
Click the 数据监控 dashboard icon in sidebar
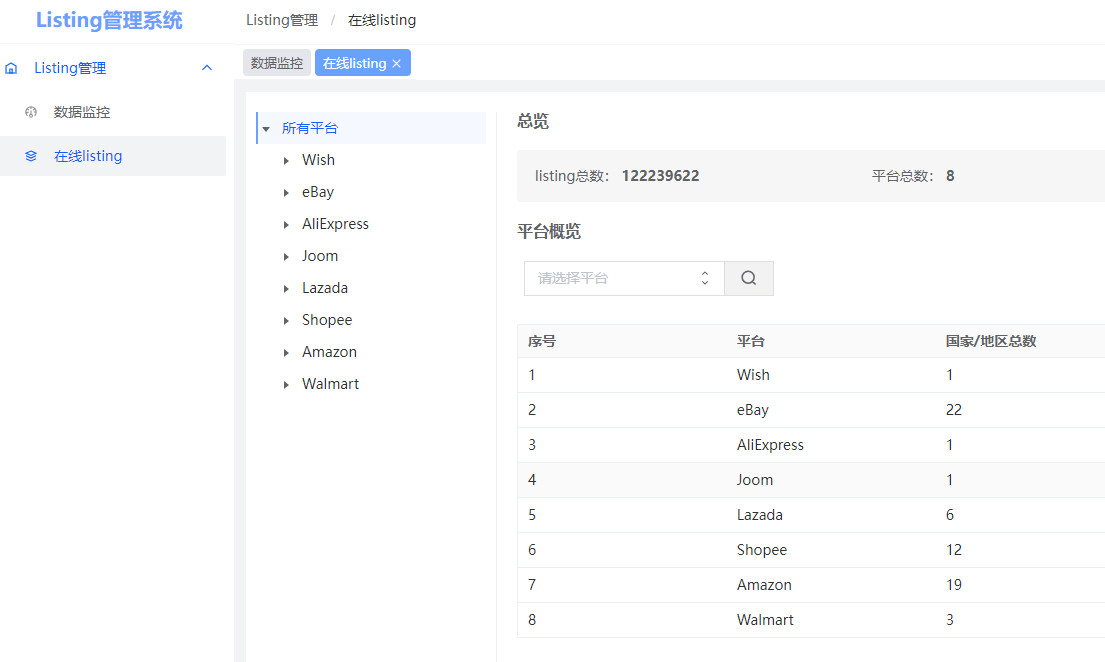(31, 112)
